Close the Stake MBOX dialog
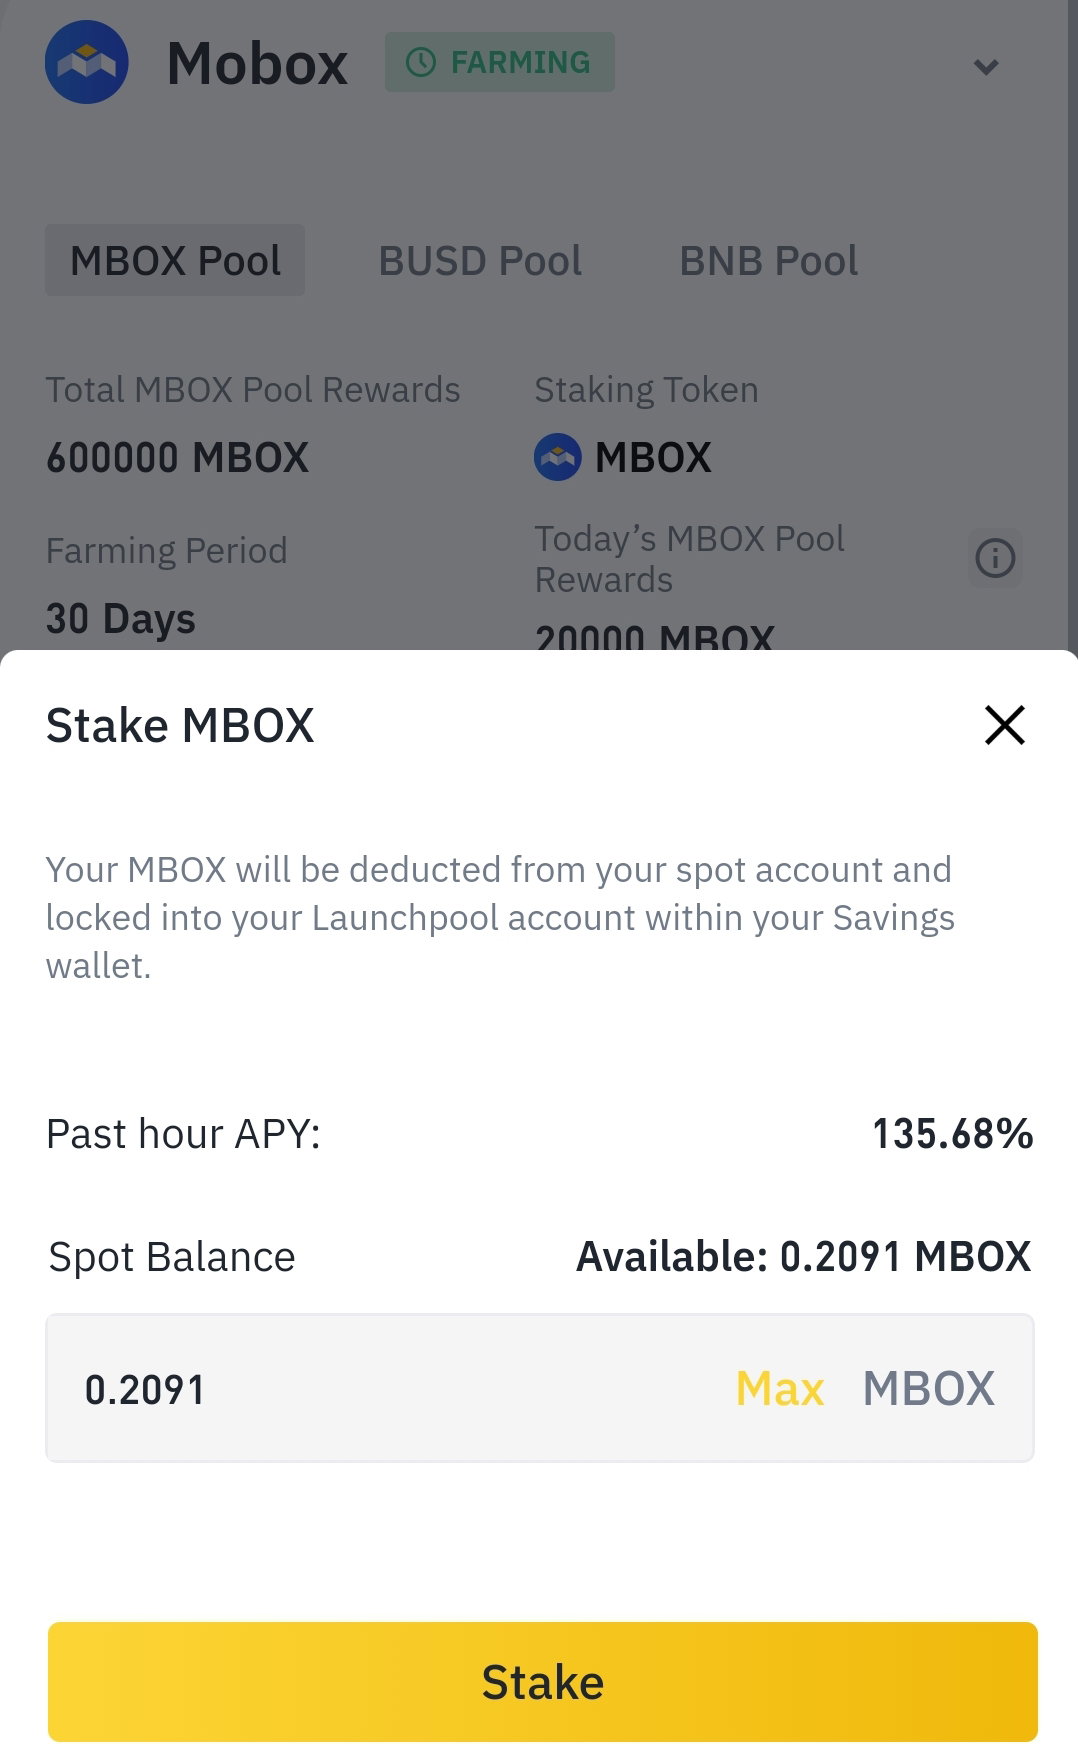This screenshot has width=1078, height=1744. click(x=1005, y=725)
